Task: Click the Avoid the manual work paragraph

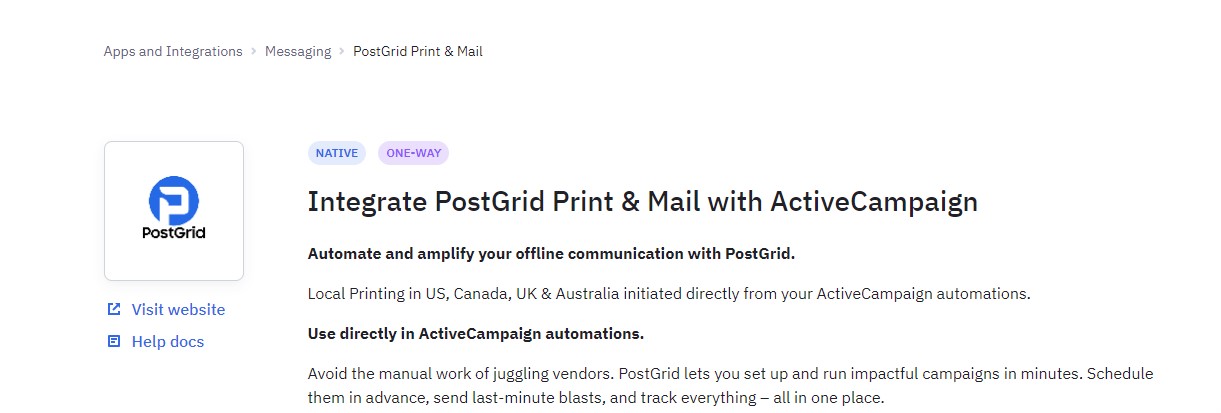Action: 730,374
